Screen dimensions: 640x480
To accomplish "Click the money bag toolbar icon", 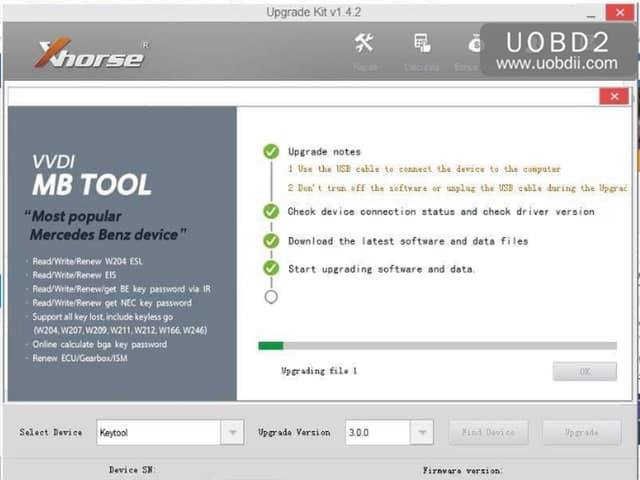I will [474, 43].
